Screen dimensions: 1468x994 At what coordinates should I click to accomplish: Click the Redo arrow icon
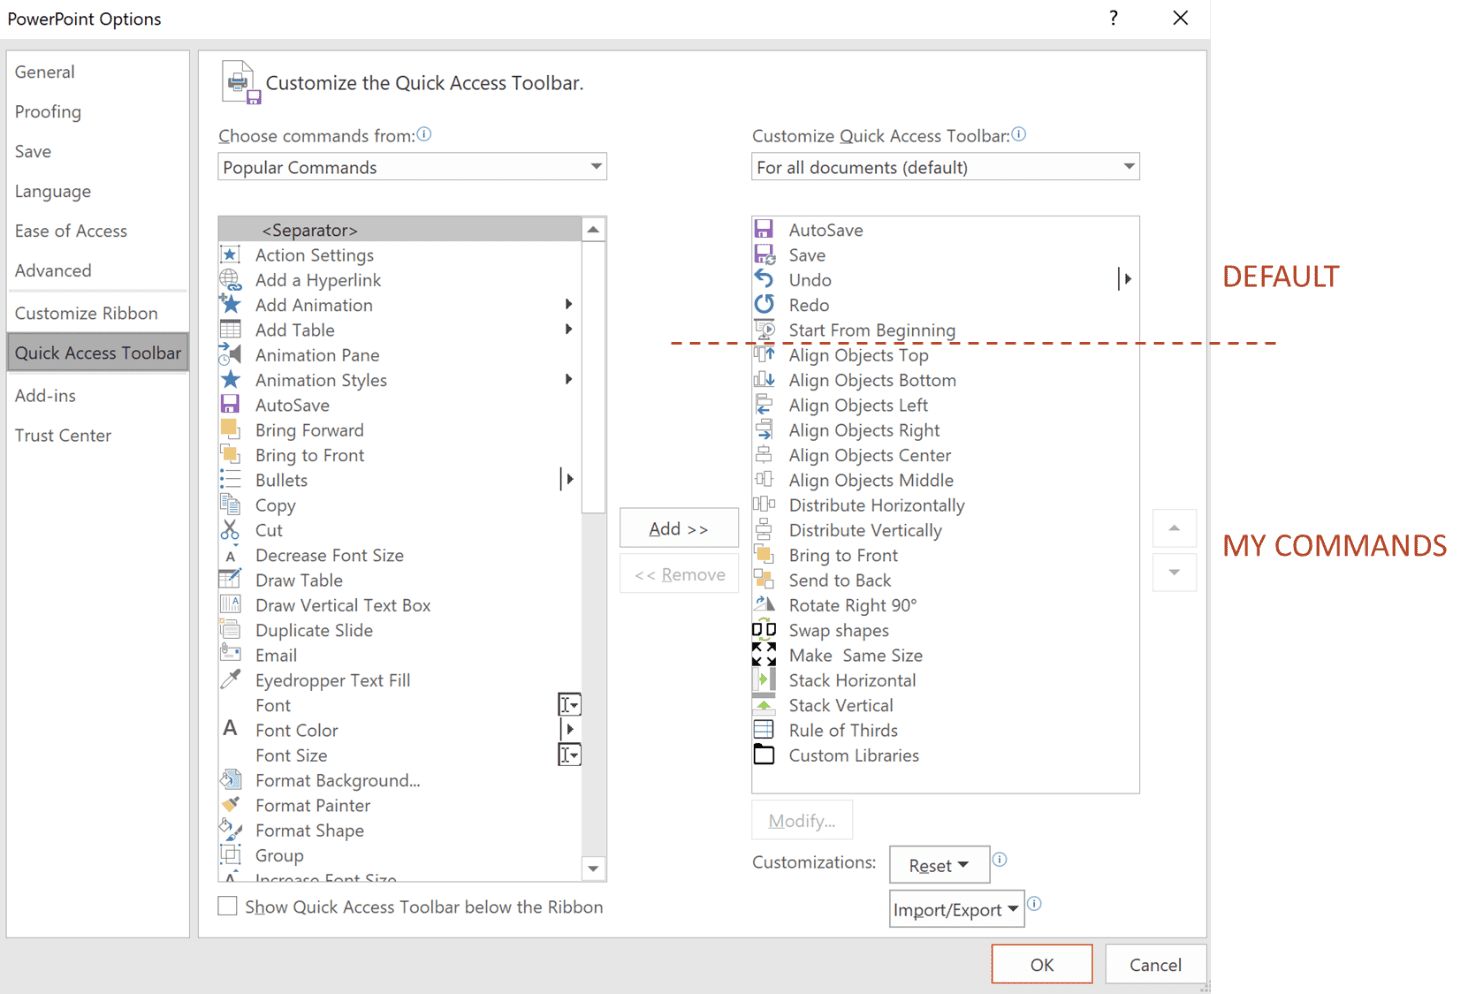tap(764, 305)
